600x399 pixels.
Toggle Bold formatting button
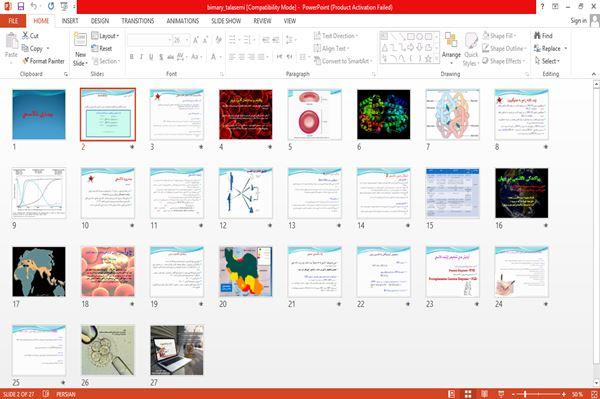pyautogui.click(x=132, y=57)
